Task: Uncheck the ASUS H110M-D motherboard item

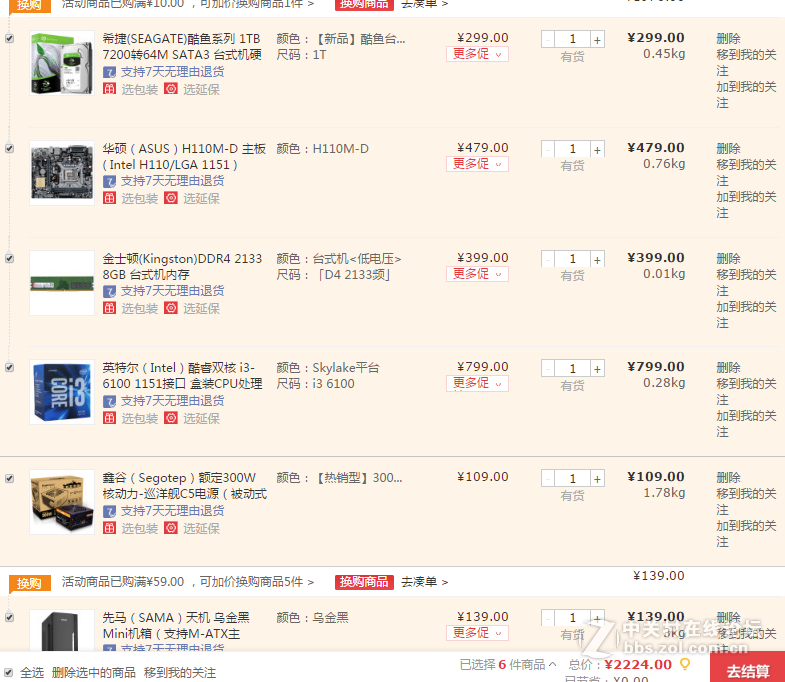Action: click(x=9, y=149)
